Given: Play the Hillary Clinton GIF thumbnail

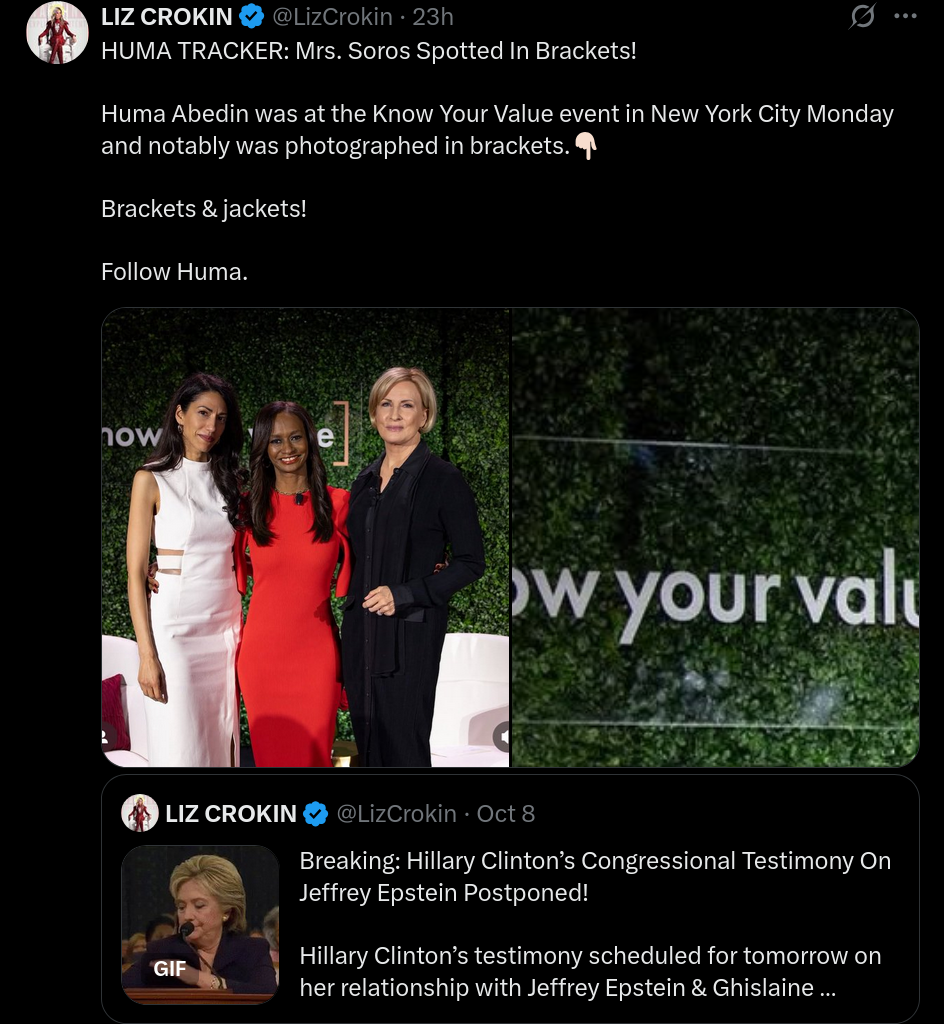Looking at the screenshot, I should coord(200,924).
